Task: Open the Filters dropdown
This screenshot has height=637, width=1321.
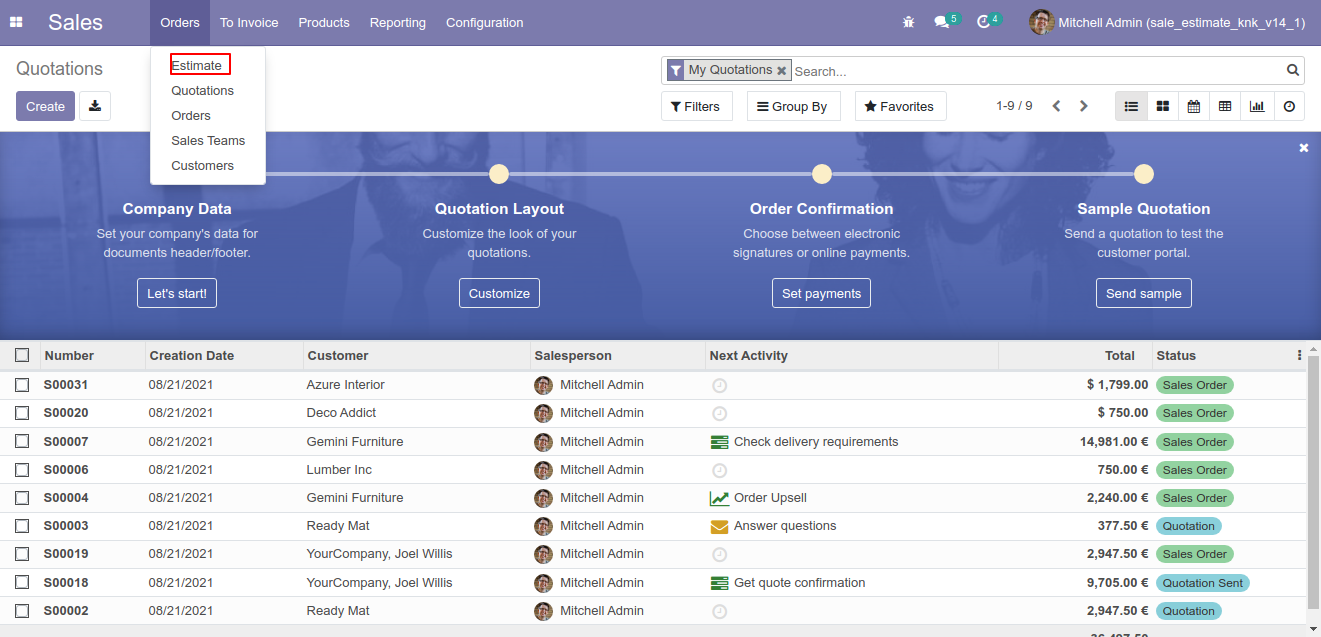Action: [x=696, y=106]
